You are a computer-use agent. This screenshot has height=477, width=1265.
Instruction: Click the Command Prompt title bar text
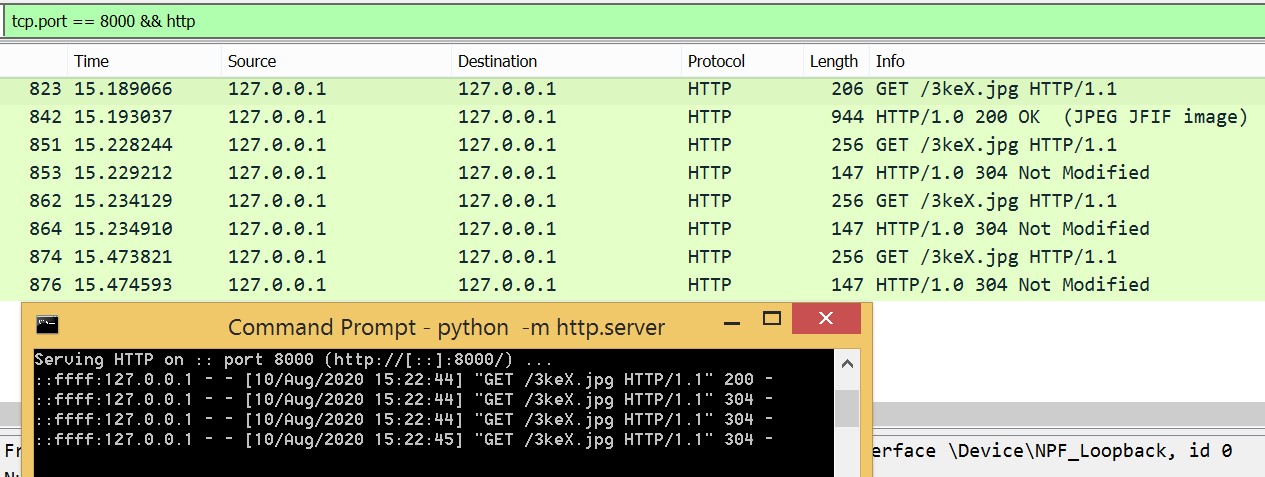coord(446,327)
